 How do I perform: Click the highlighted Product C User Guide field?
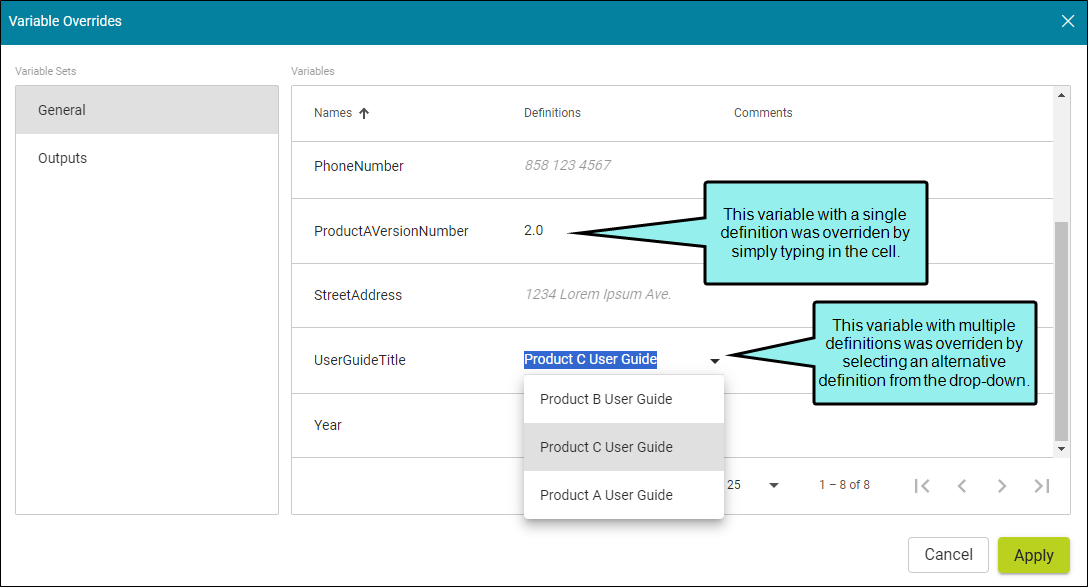tap(590, 359)
